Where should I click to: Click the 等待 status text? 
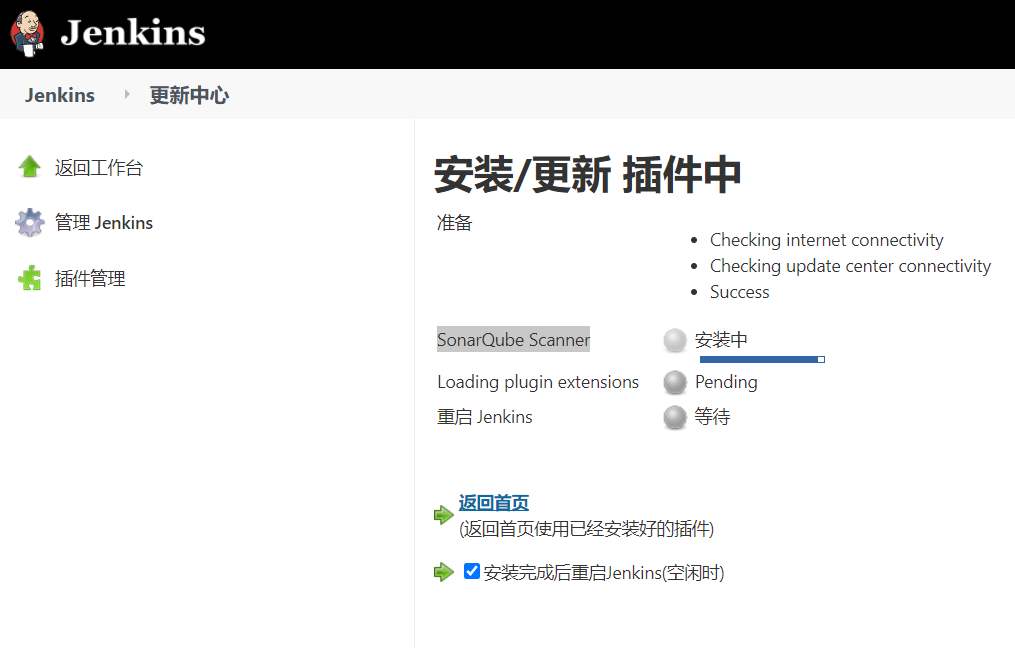pyautogui.click(x=712, y=416)
